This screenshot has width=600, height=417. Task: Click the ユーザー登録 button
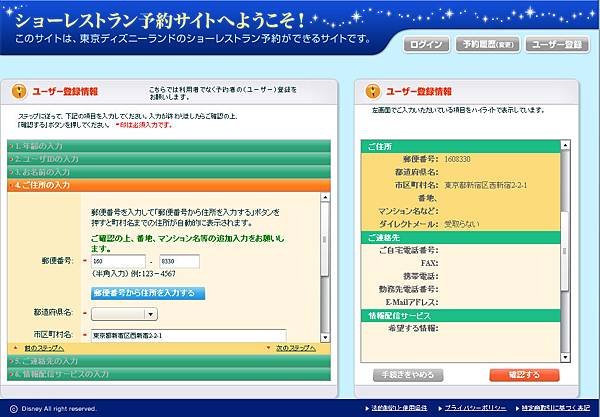click(x=558, y=44)
